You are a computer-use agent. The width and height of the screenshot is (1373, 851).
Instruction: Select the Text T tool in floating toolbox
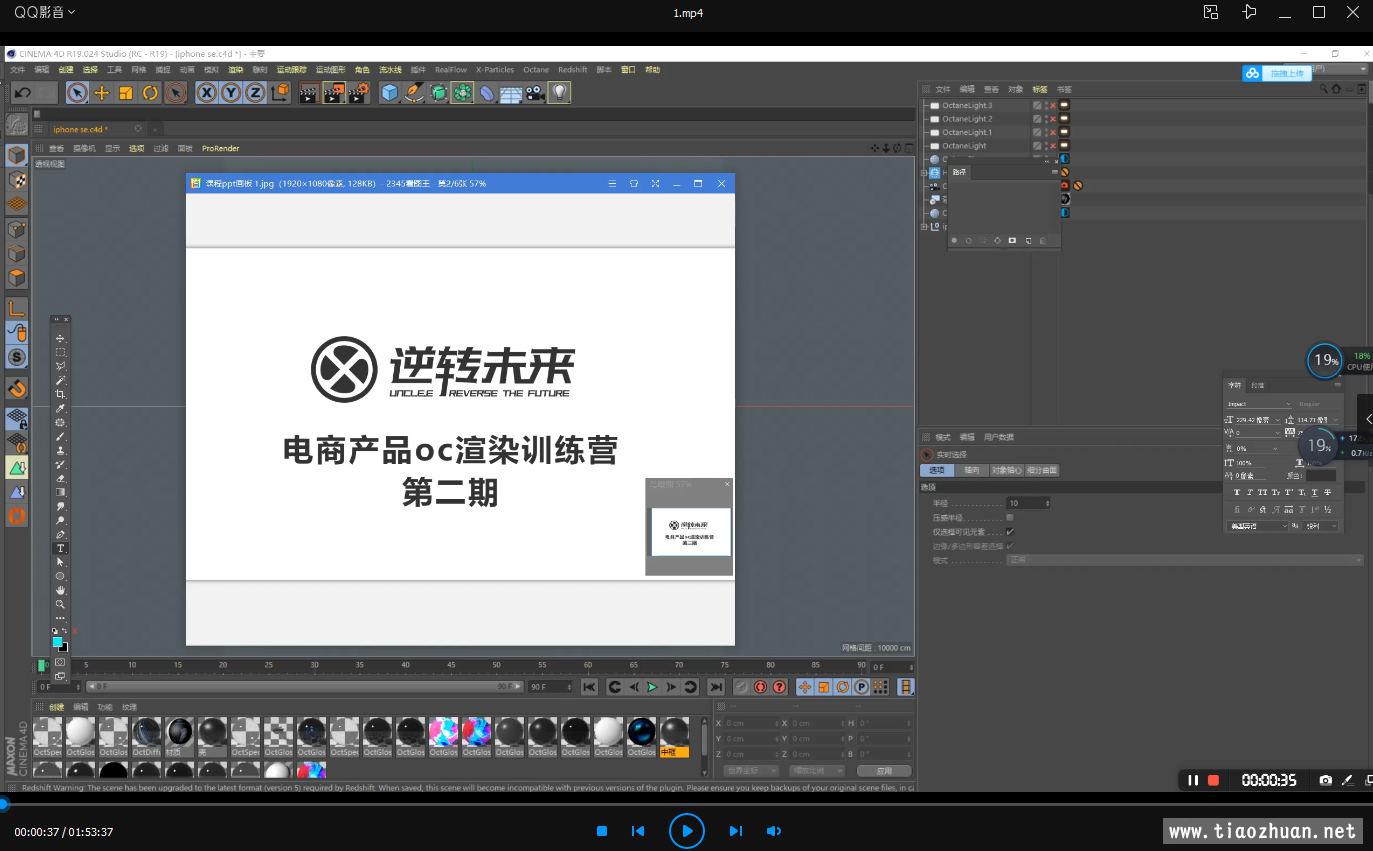[60, 548]
